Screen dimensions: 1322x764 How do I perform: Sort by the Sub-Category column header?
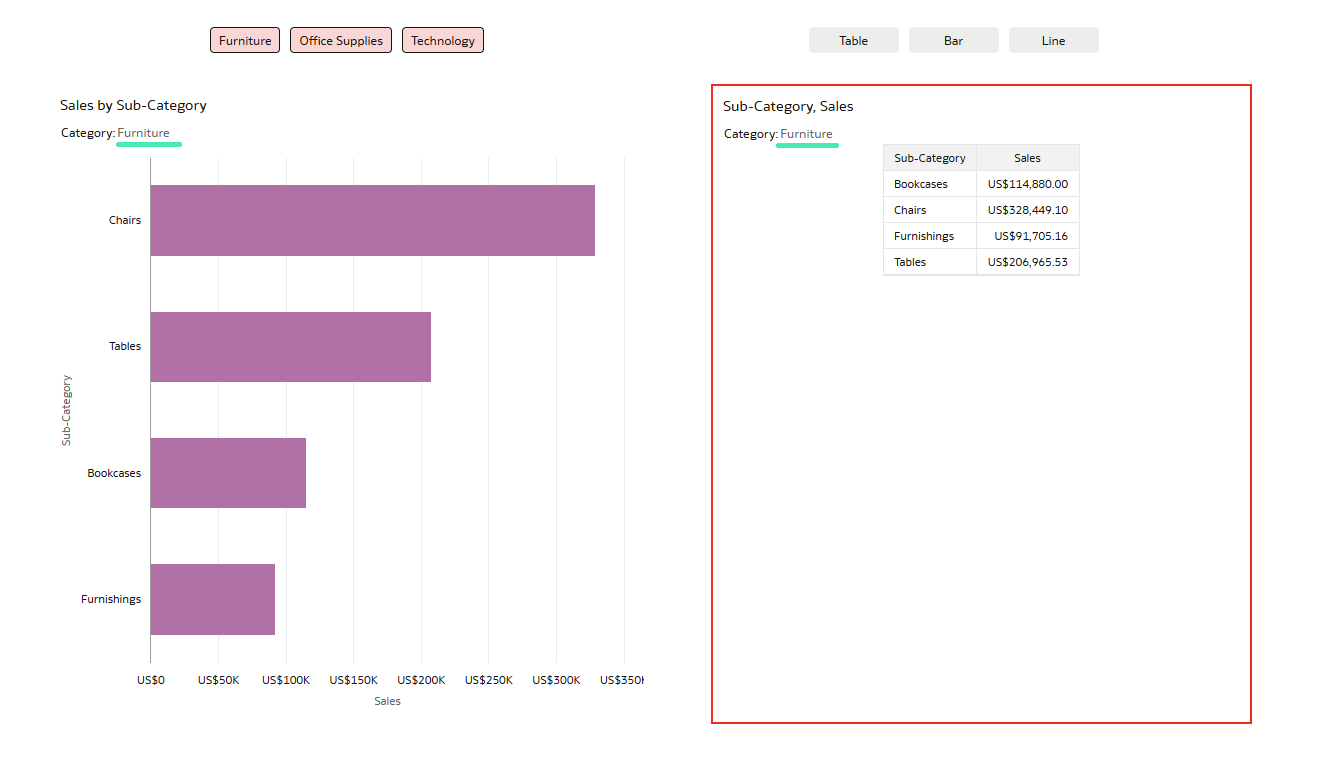pos(929,158)
